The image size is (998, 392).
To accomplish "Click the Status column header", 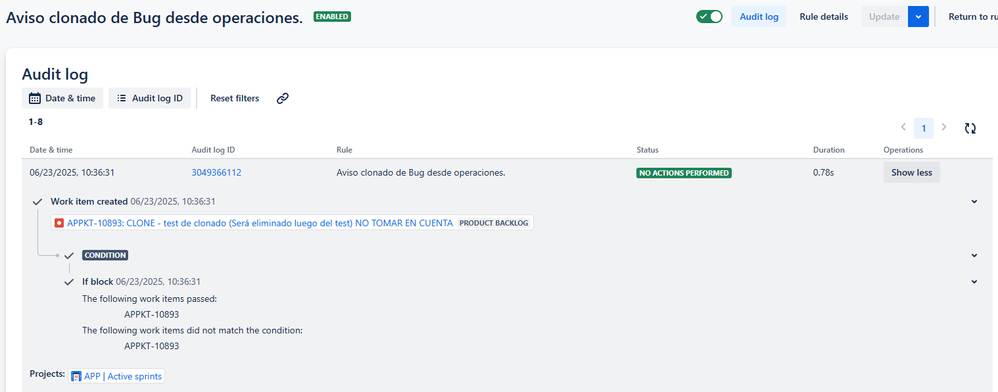I will (647, 150).
